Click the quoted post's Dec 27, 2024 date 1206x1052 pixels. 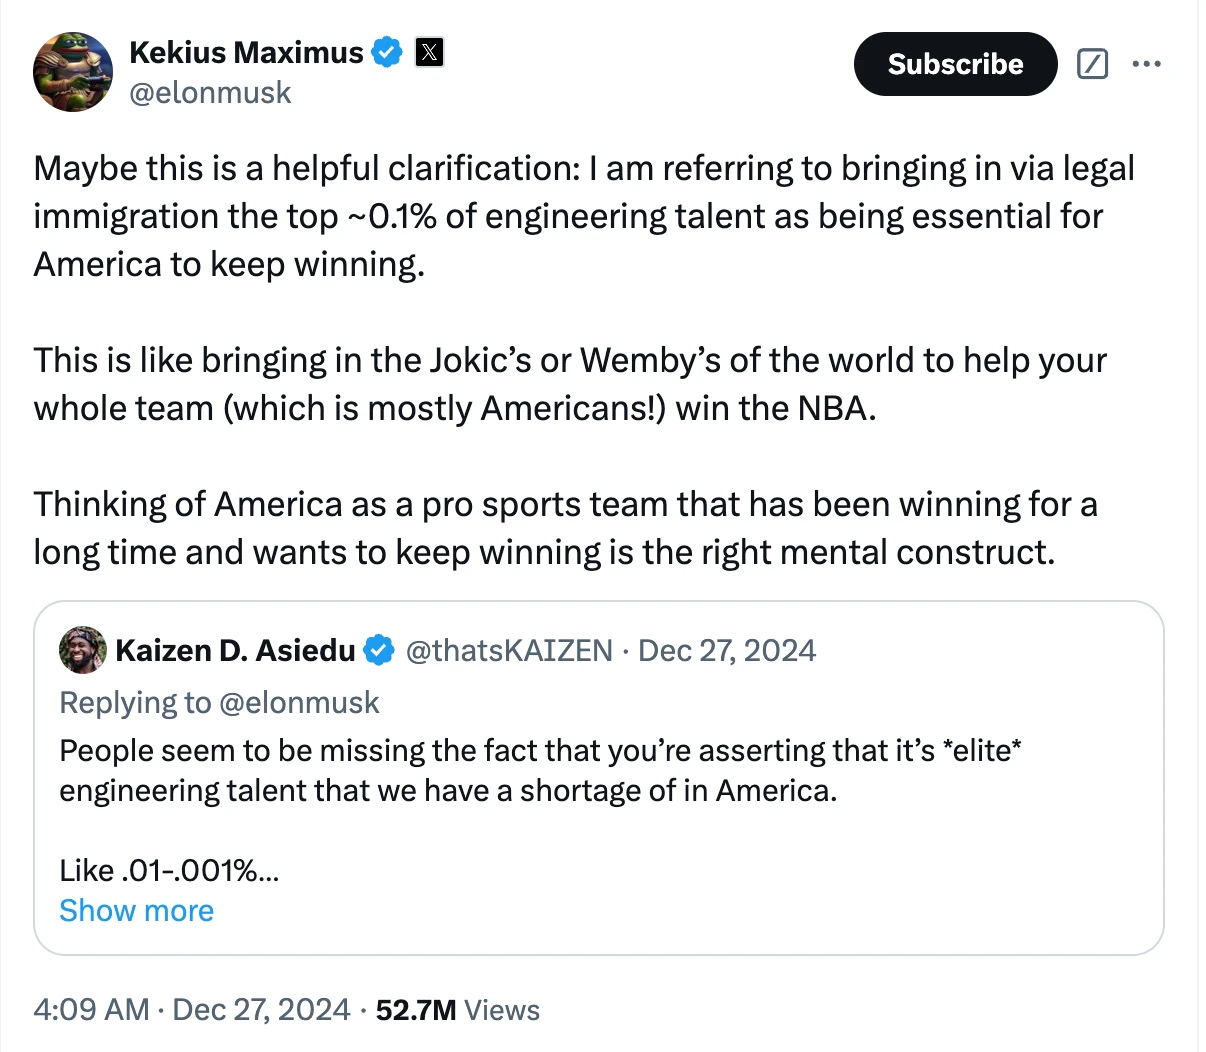(727, 651)
